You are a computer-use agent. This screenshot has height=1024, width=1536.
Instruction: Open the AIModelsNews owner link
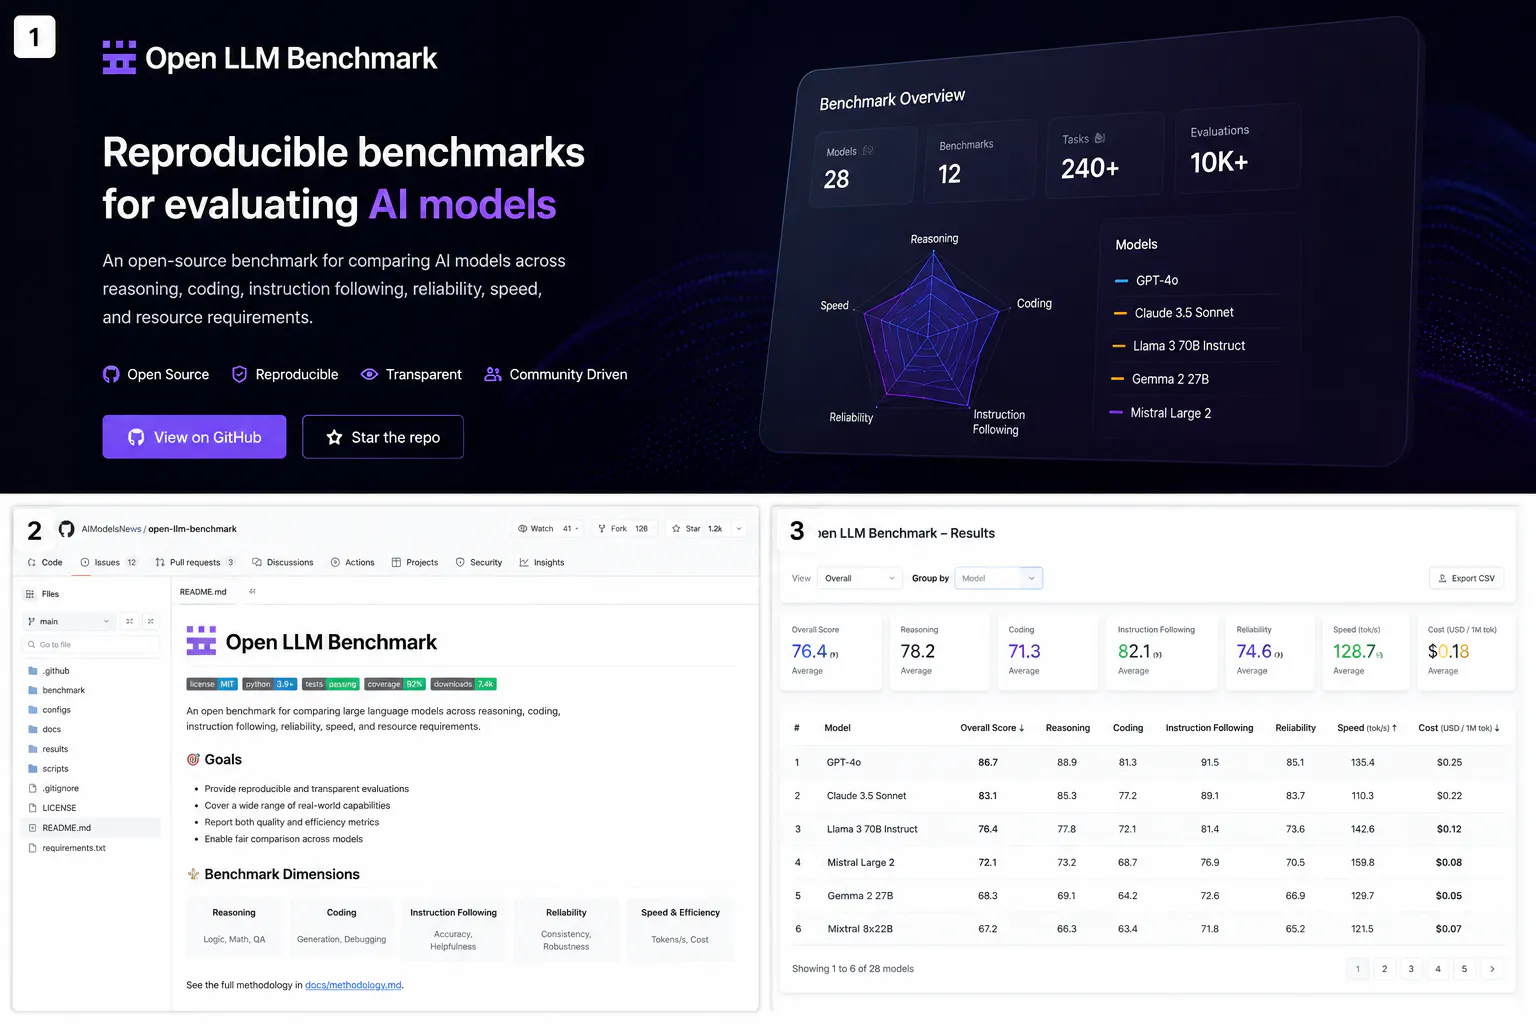111,529
